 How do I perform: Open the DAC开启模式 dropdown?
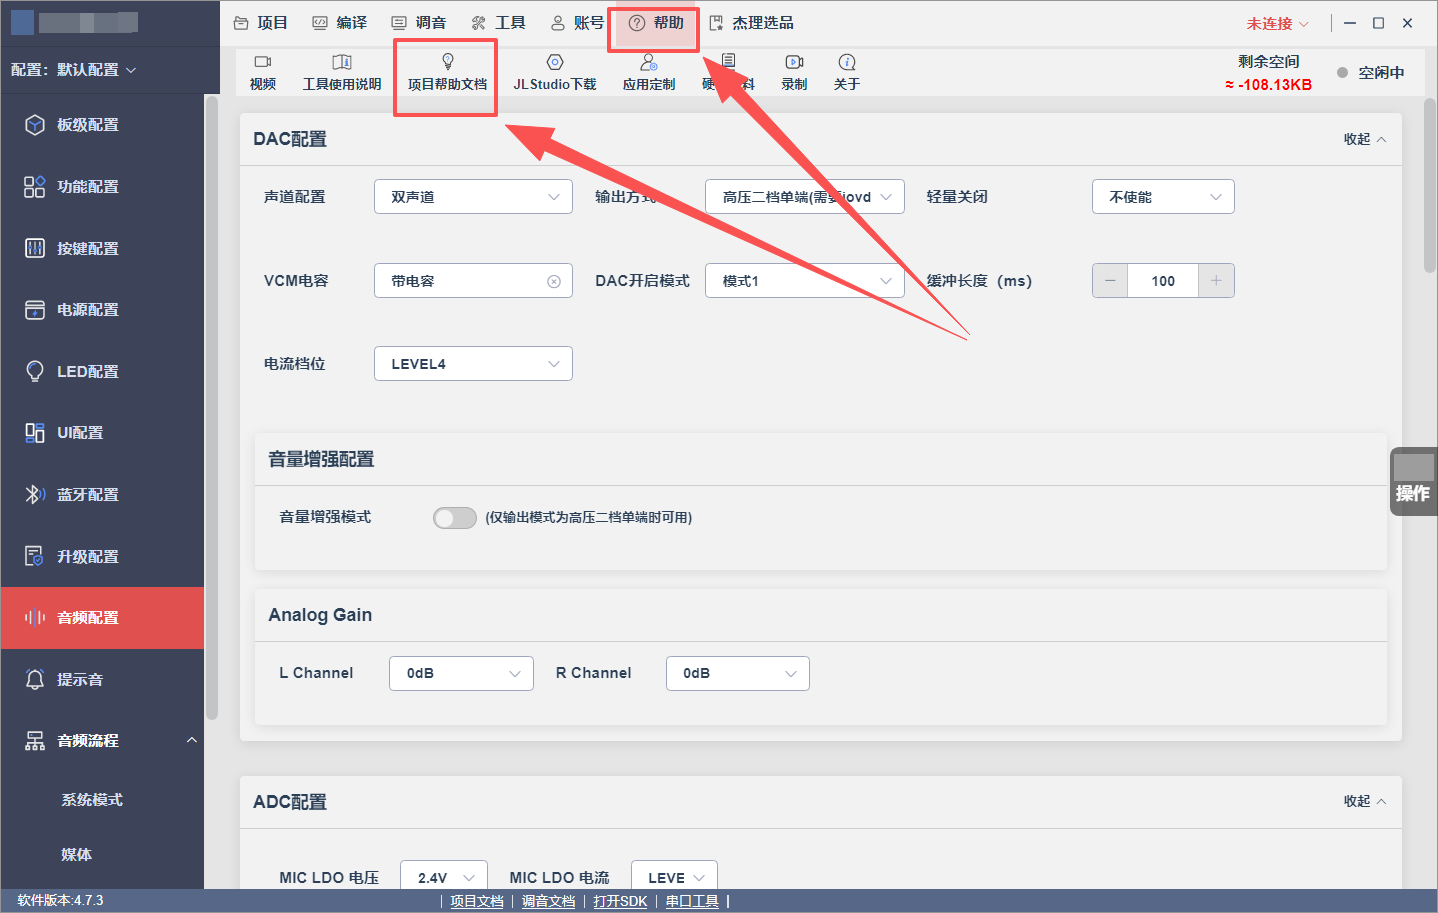click(805, 281)
